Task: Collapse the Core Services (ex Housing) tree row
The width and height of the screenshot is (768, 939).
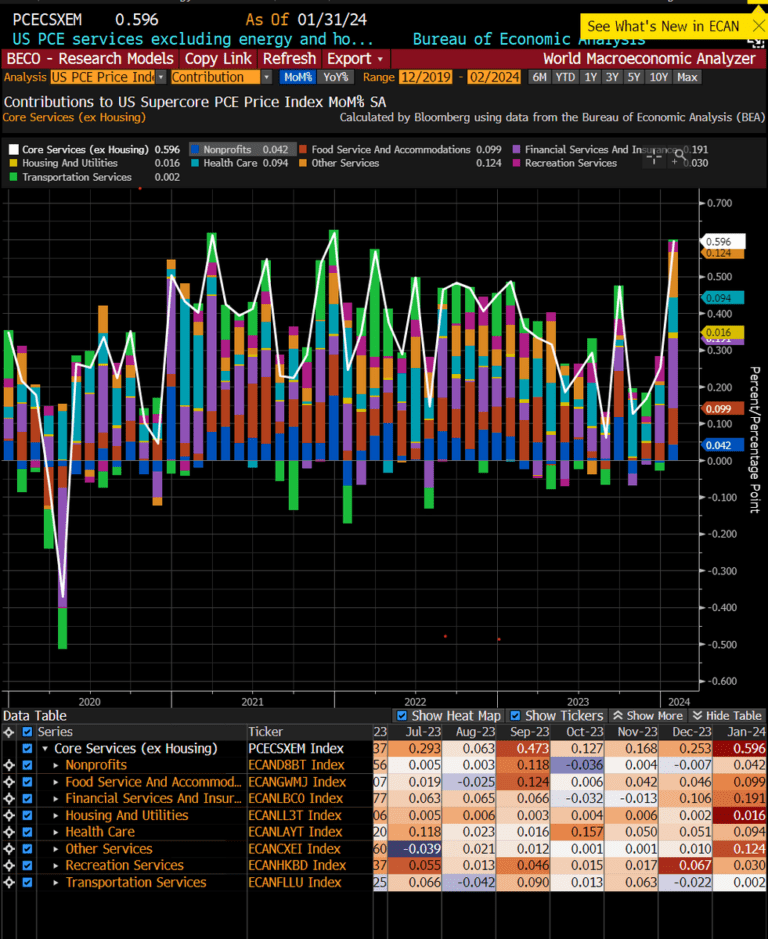Action: [46, 749]
